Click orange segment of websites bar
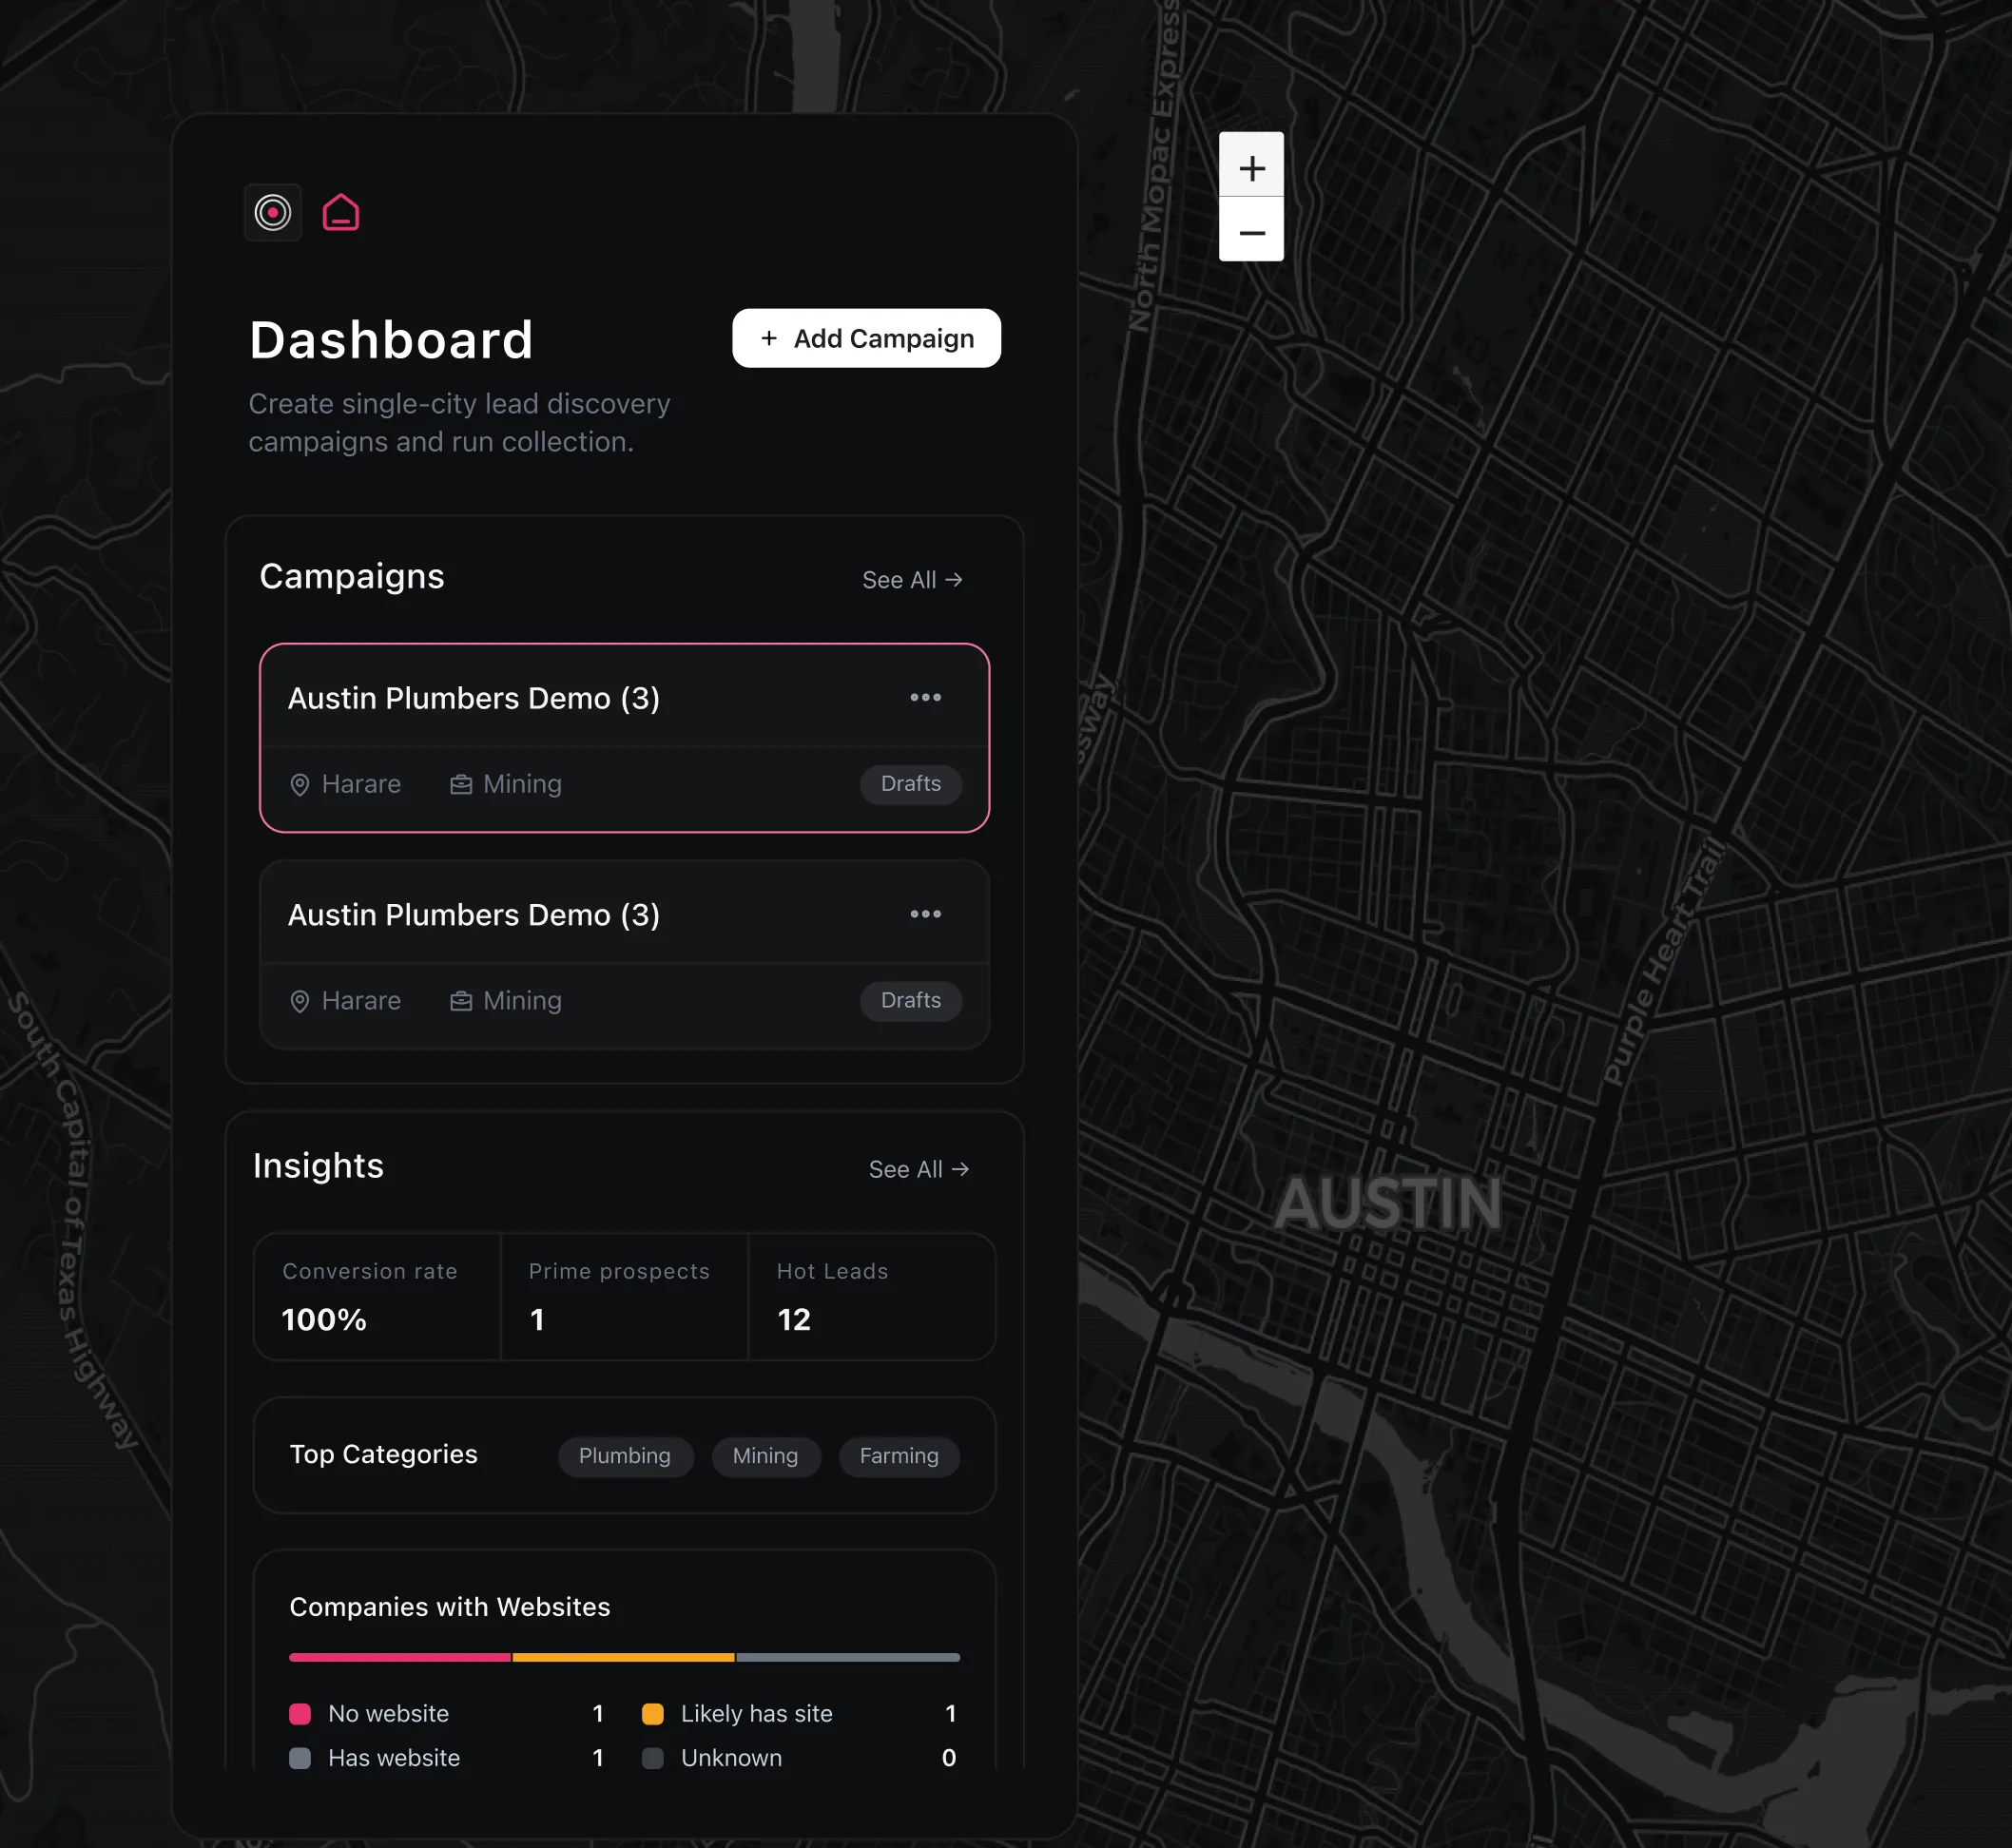The height and width of the screenshot is (1848, 2012). coord(623,1657)
